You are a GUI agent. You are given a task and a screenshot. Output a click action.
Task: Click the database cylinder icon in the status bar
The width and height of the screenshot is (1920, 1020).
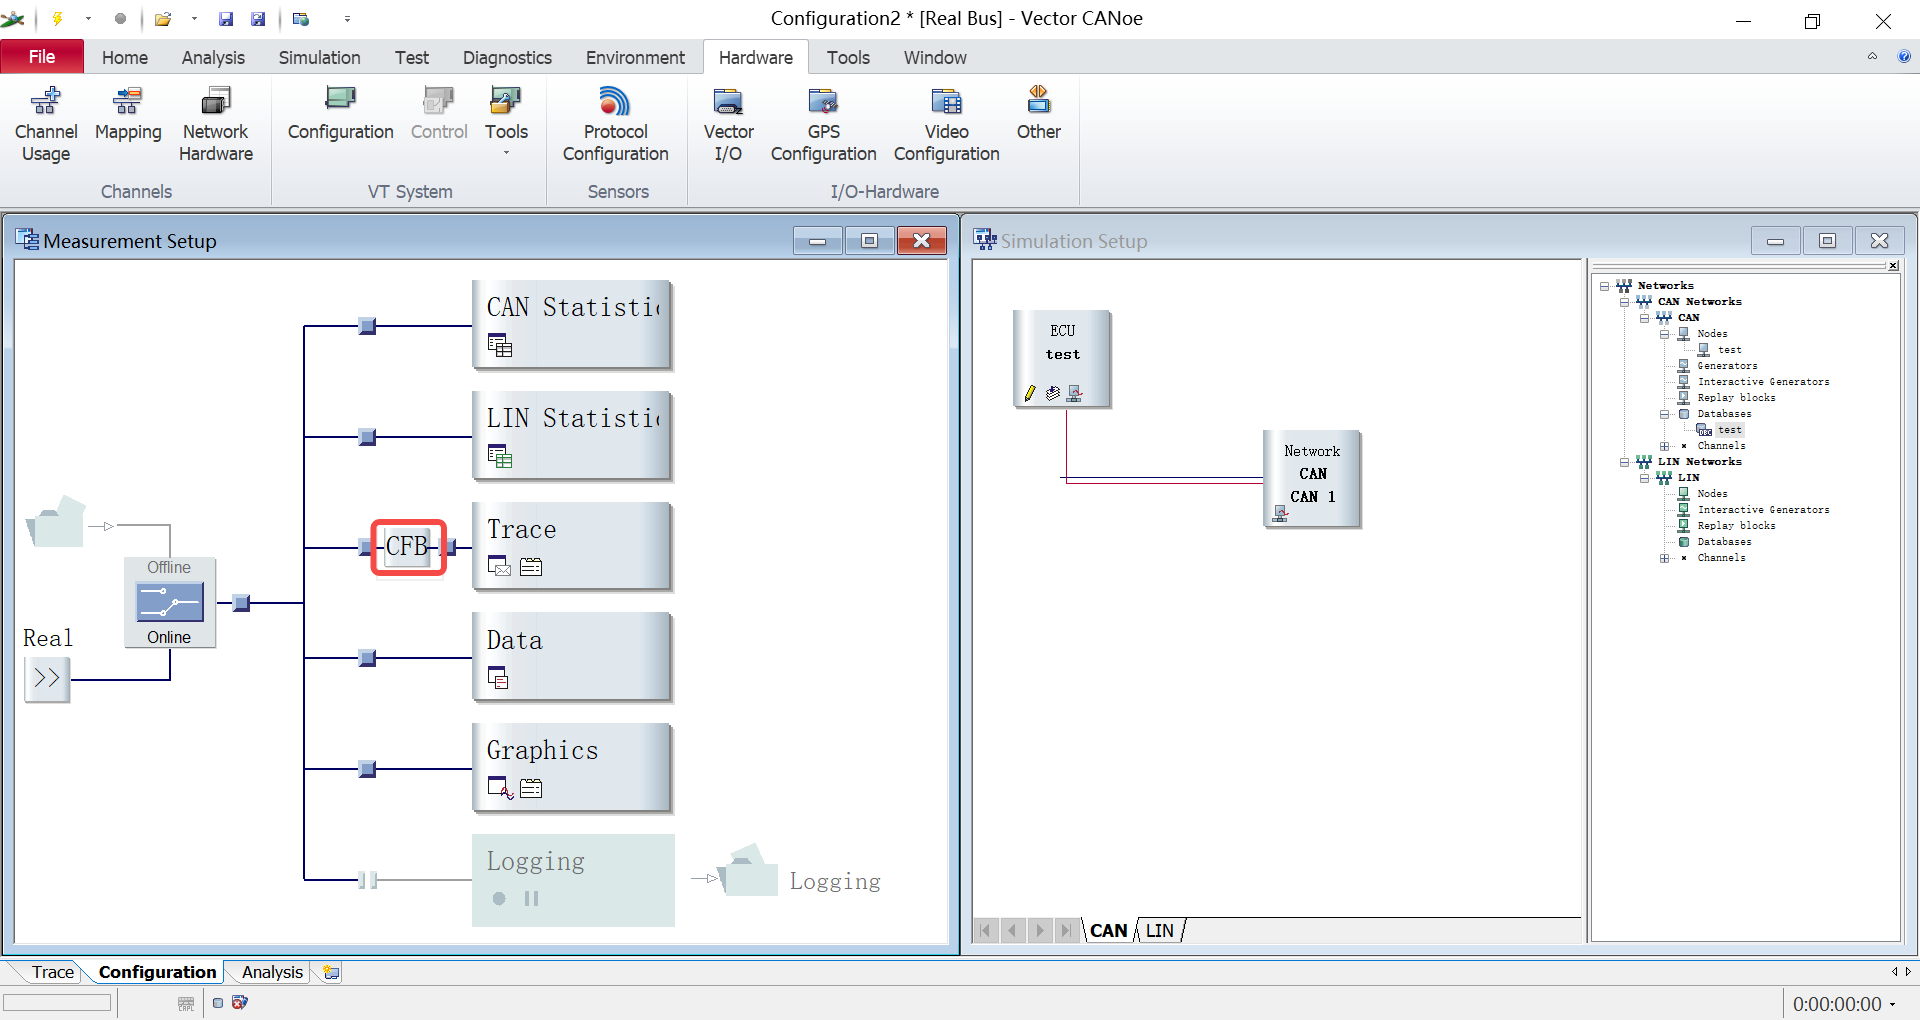point(218,1003)
